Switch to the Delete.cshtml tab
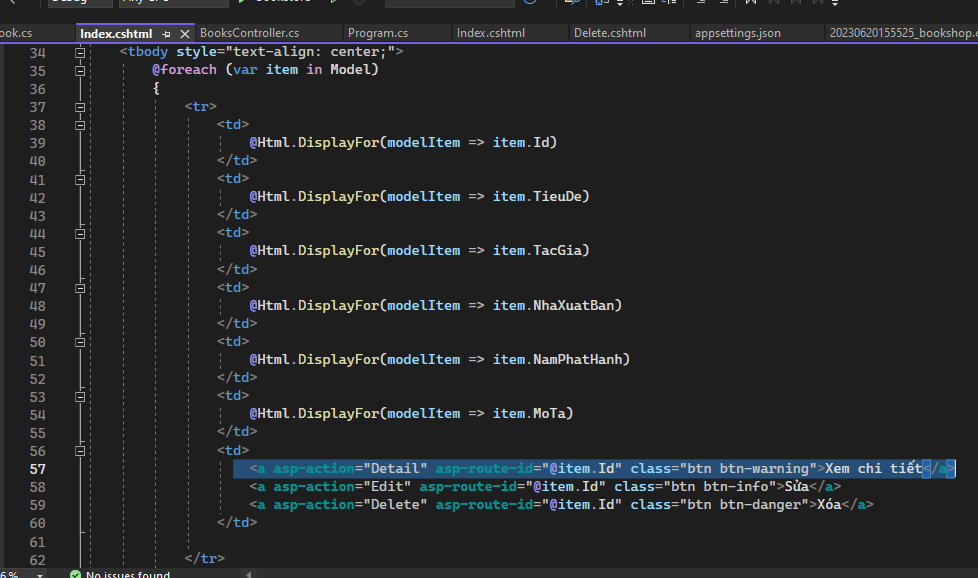The image size is (978, 578). click(609, 33)
